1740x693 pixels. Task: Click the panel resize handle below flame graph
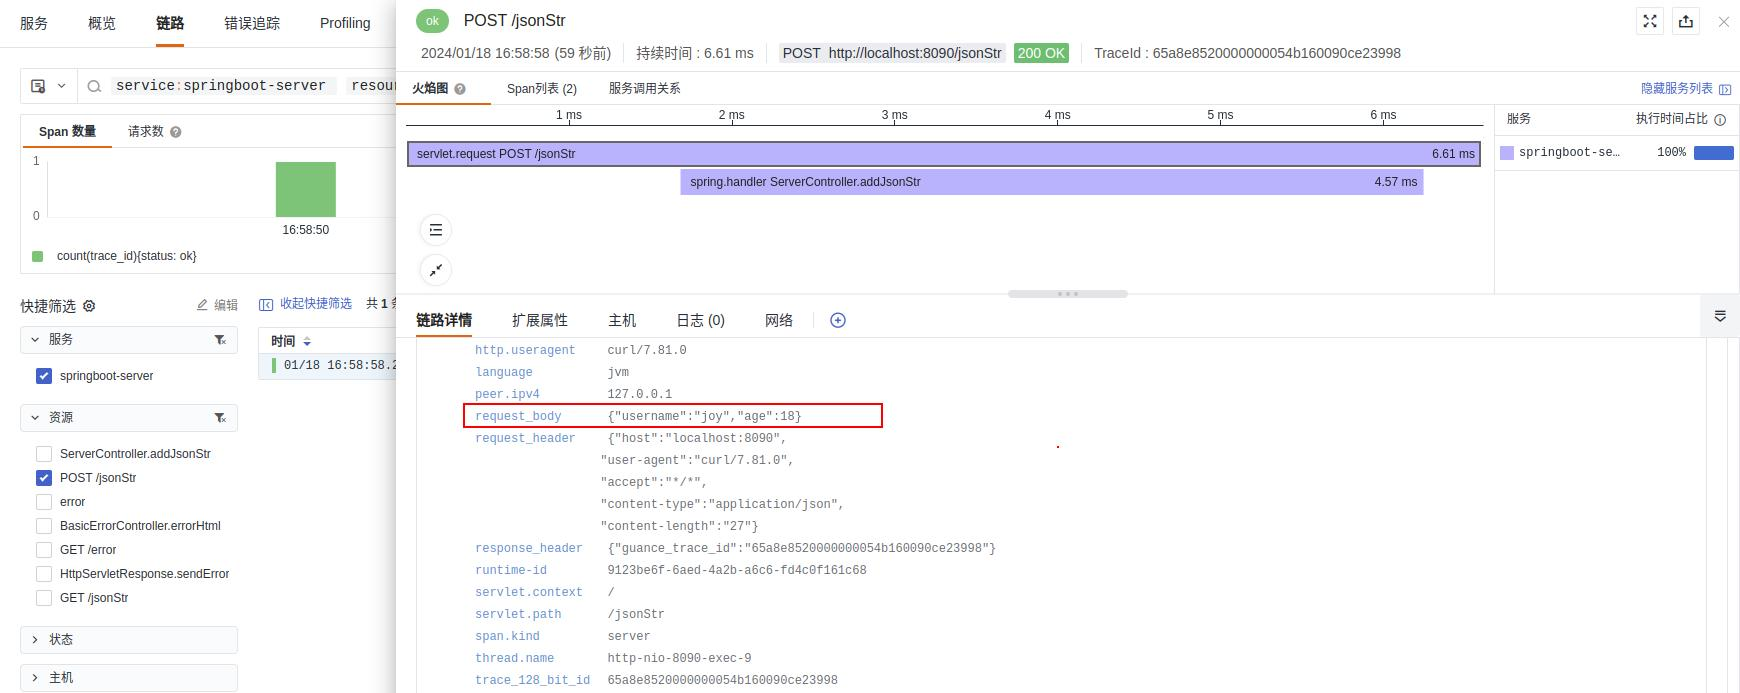1068,294
